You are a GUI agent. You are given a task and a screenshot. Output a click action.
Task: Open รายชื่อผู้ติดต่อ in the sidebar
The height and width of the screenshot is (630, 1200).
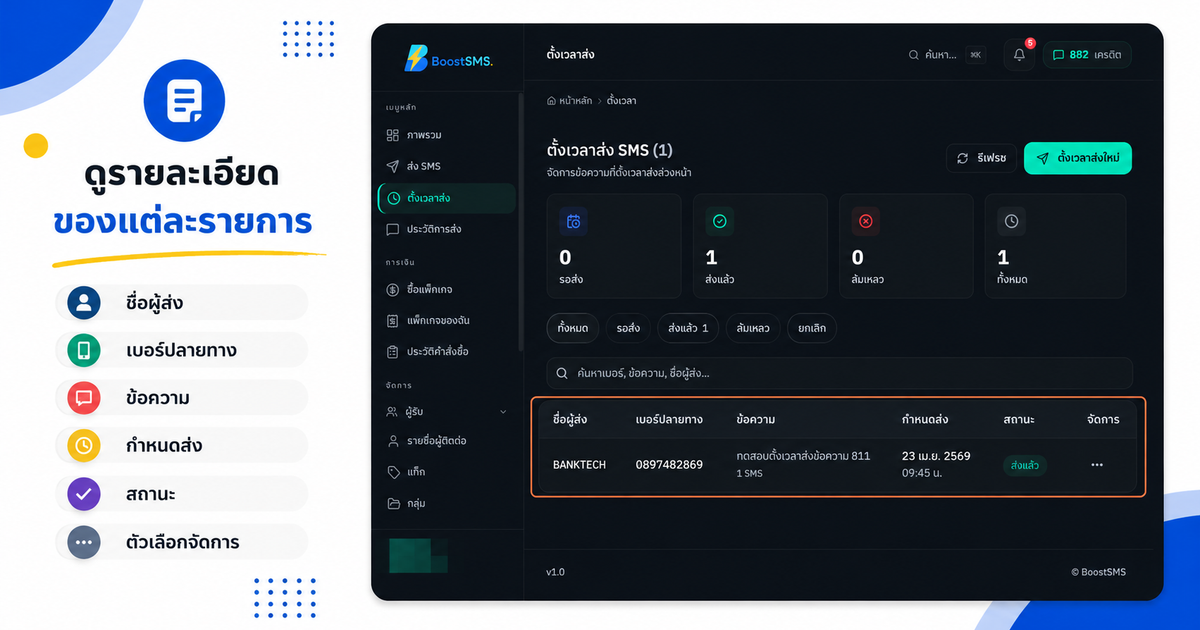[x=446, y=441]
